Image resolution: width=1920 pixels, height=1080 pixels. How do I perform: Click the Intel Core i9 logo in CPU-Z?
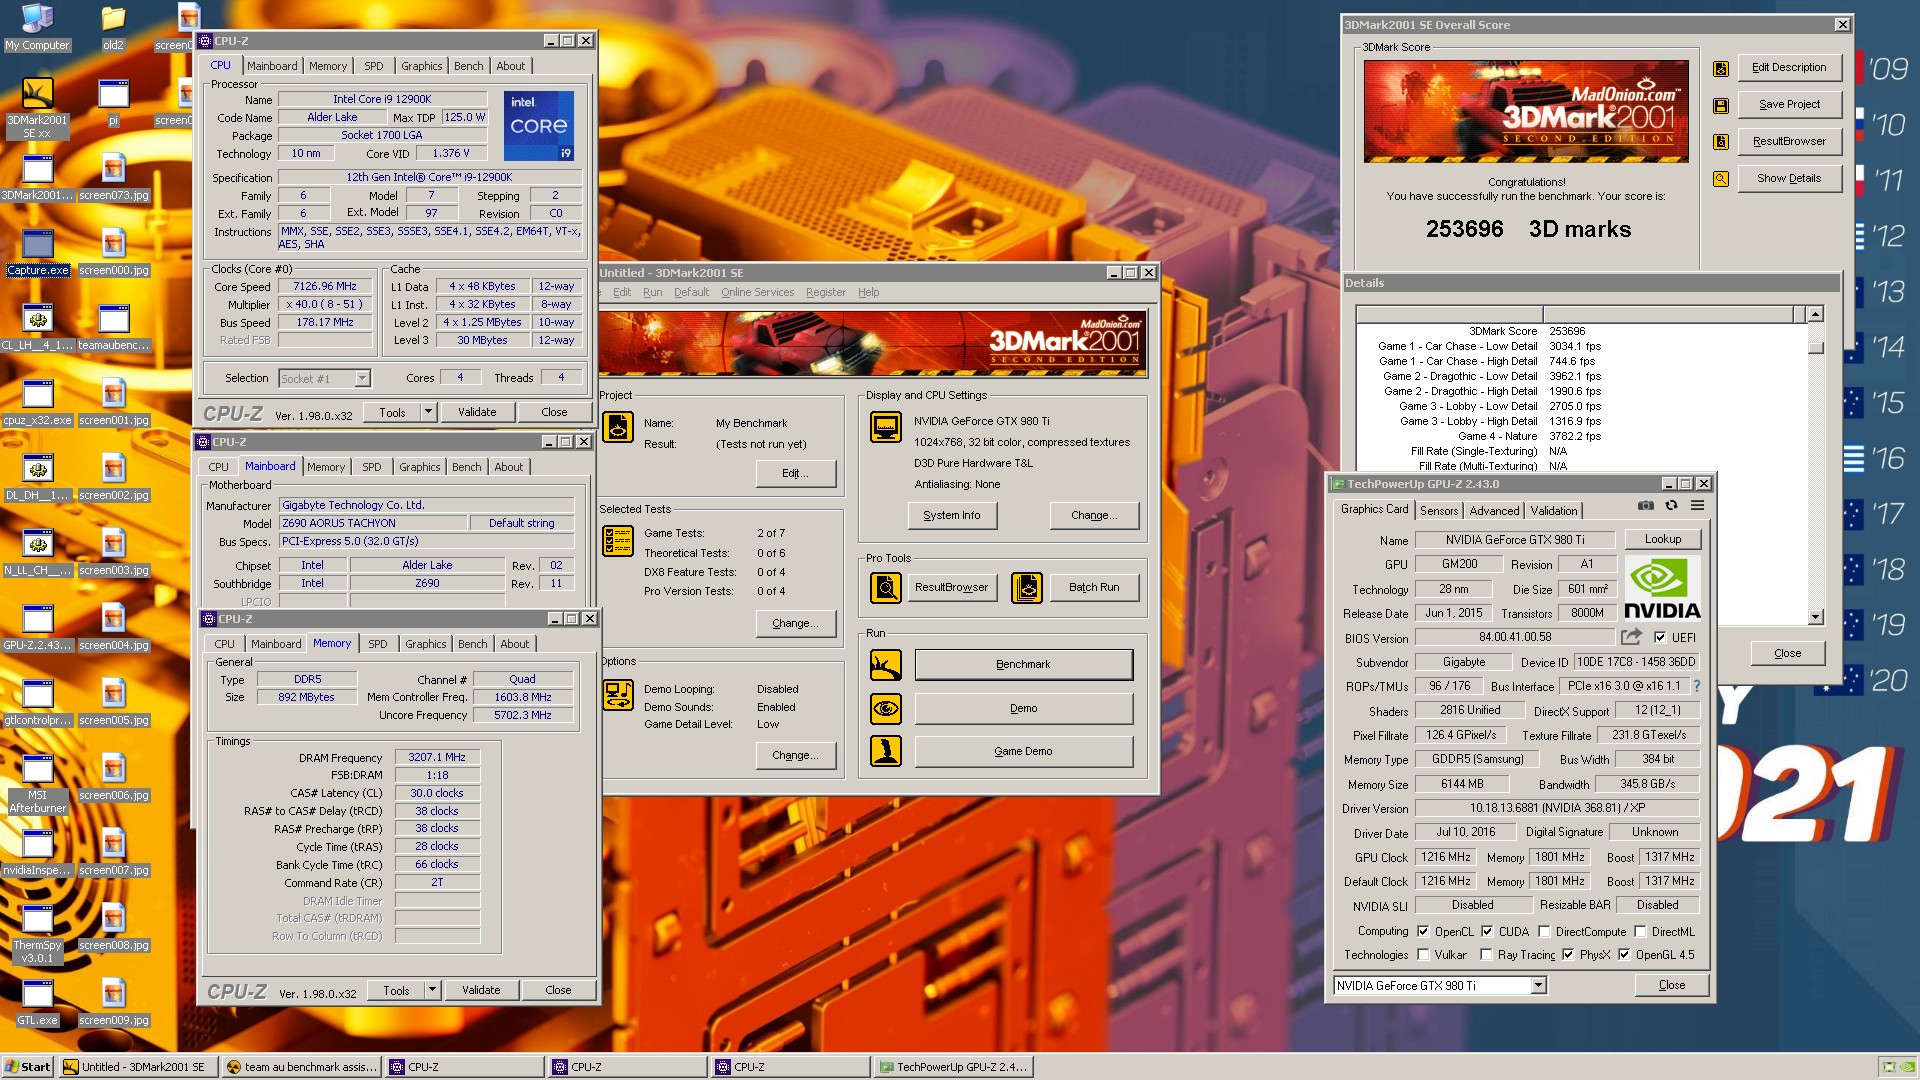tap(538, 126)
